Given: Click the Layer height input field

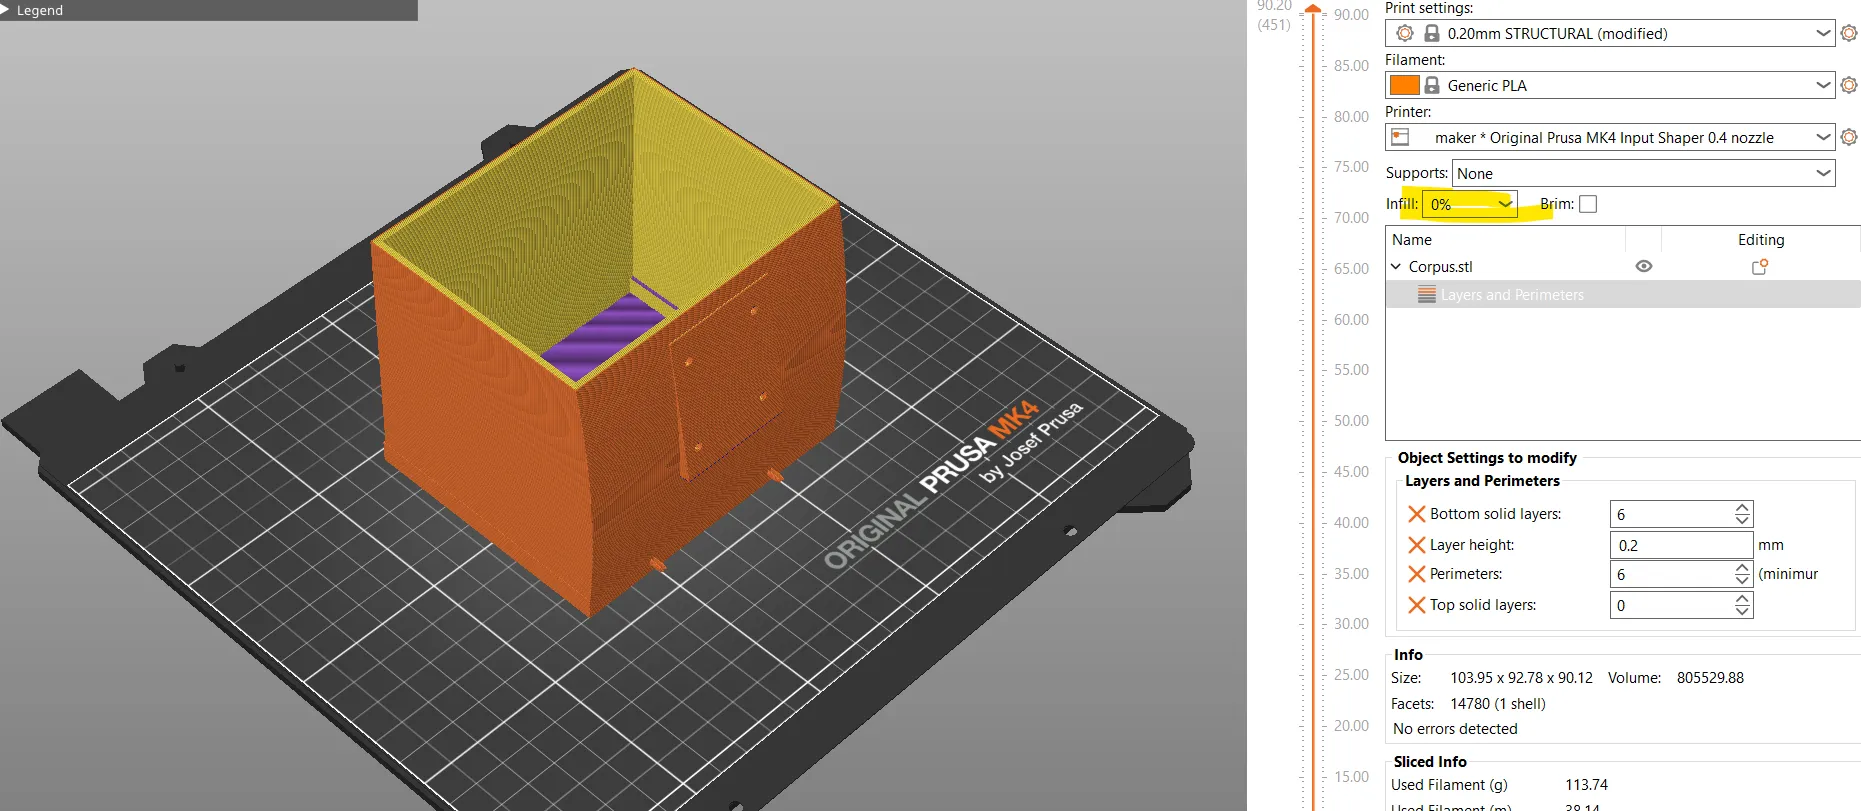Looking at the screenshot, I should (1680, 545).
